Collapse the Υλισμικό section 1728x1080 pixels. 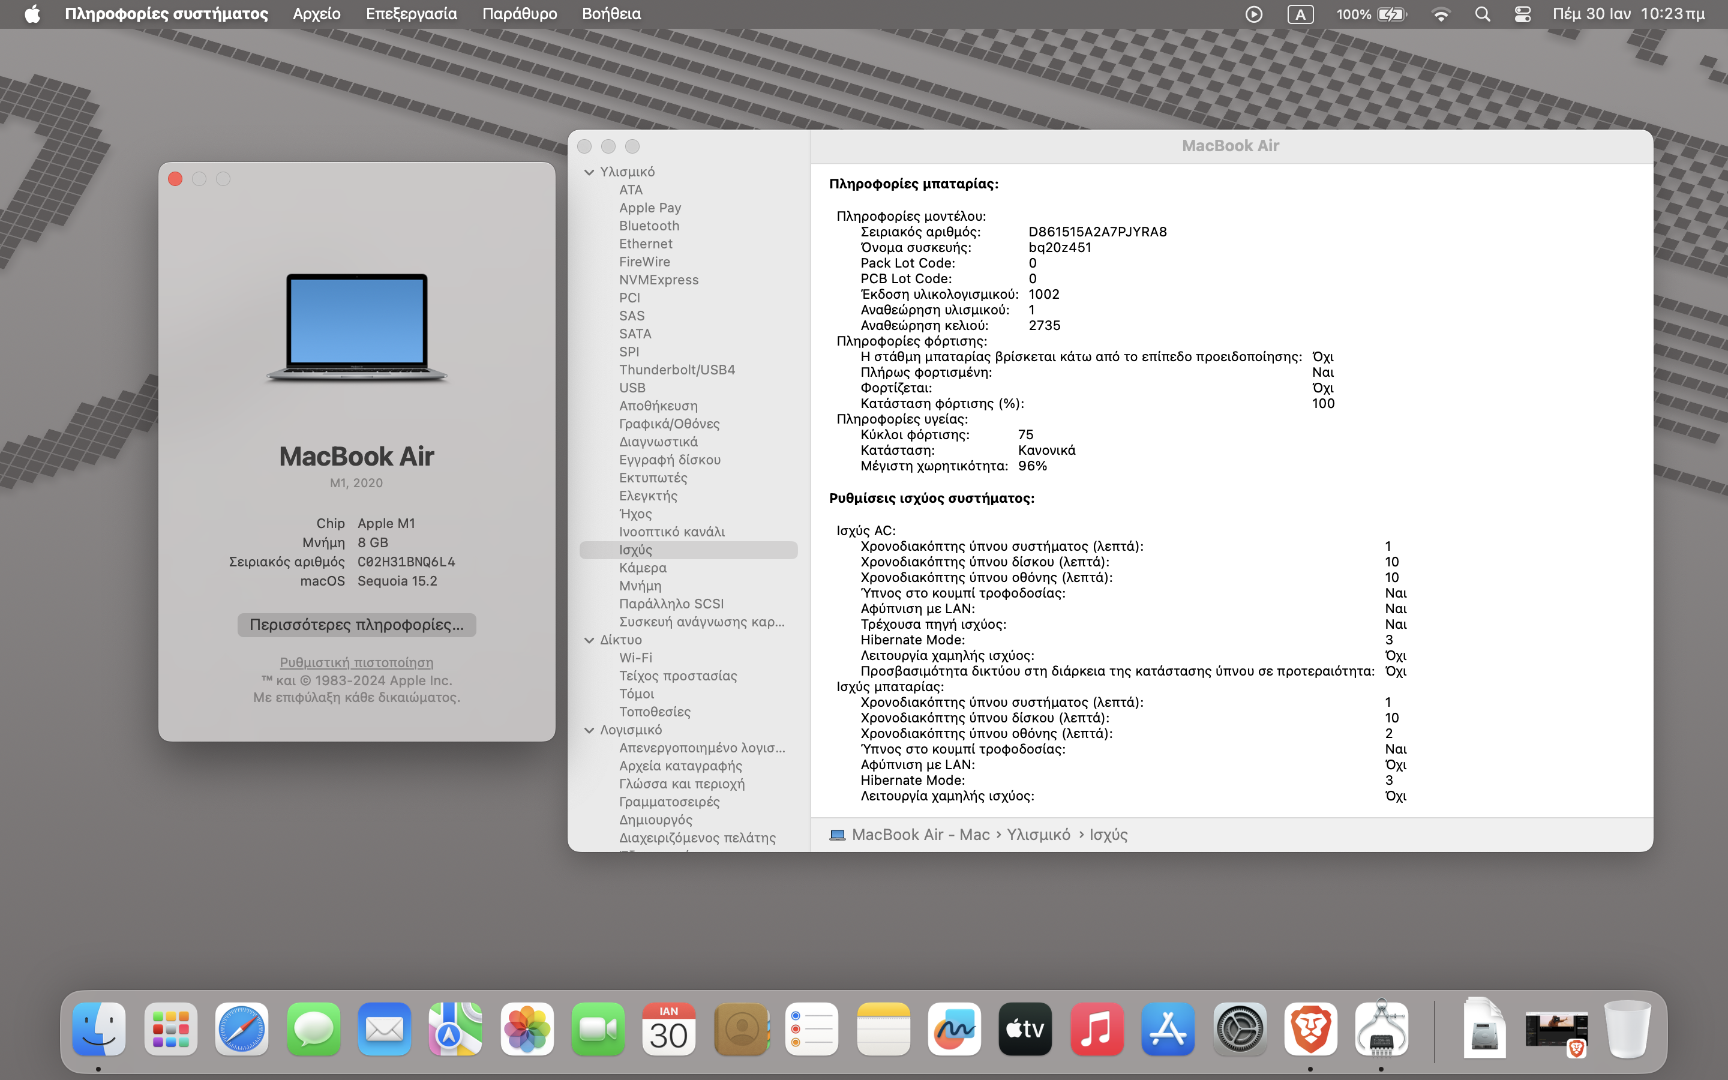click(x=589, y=172)
